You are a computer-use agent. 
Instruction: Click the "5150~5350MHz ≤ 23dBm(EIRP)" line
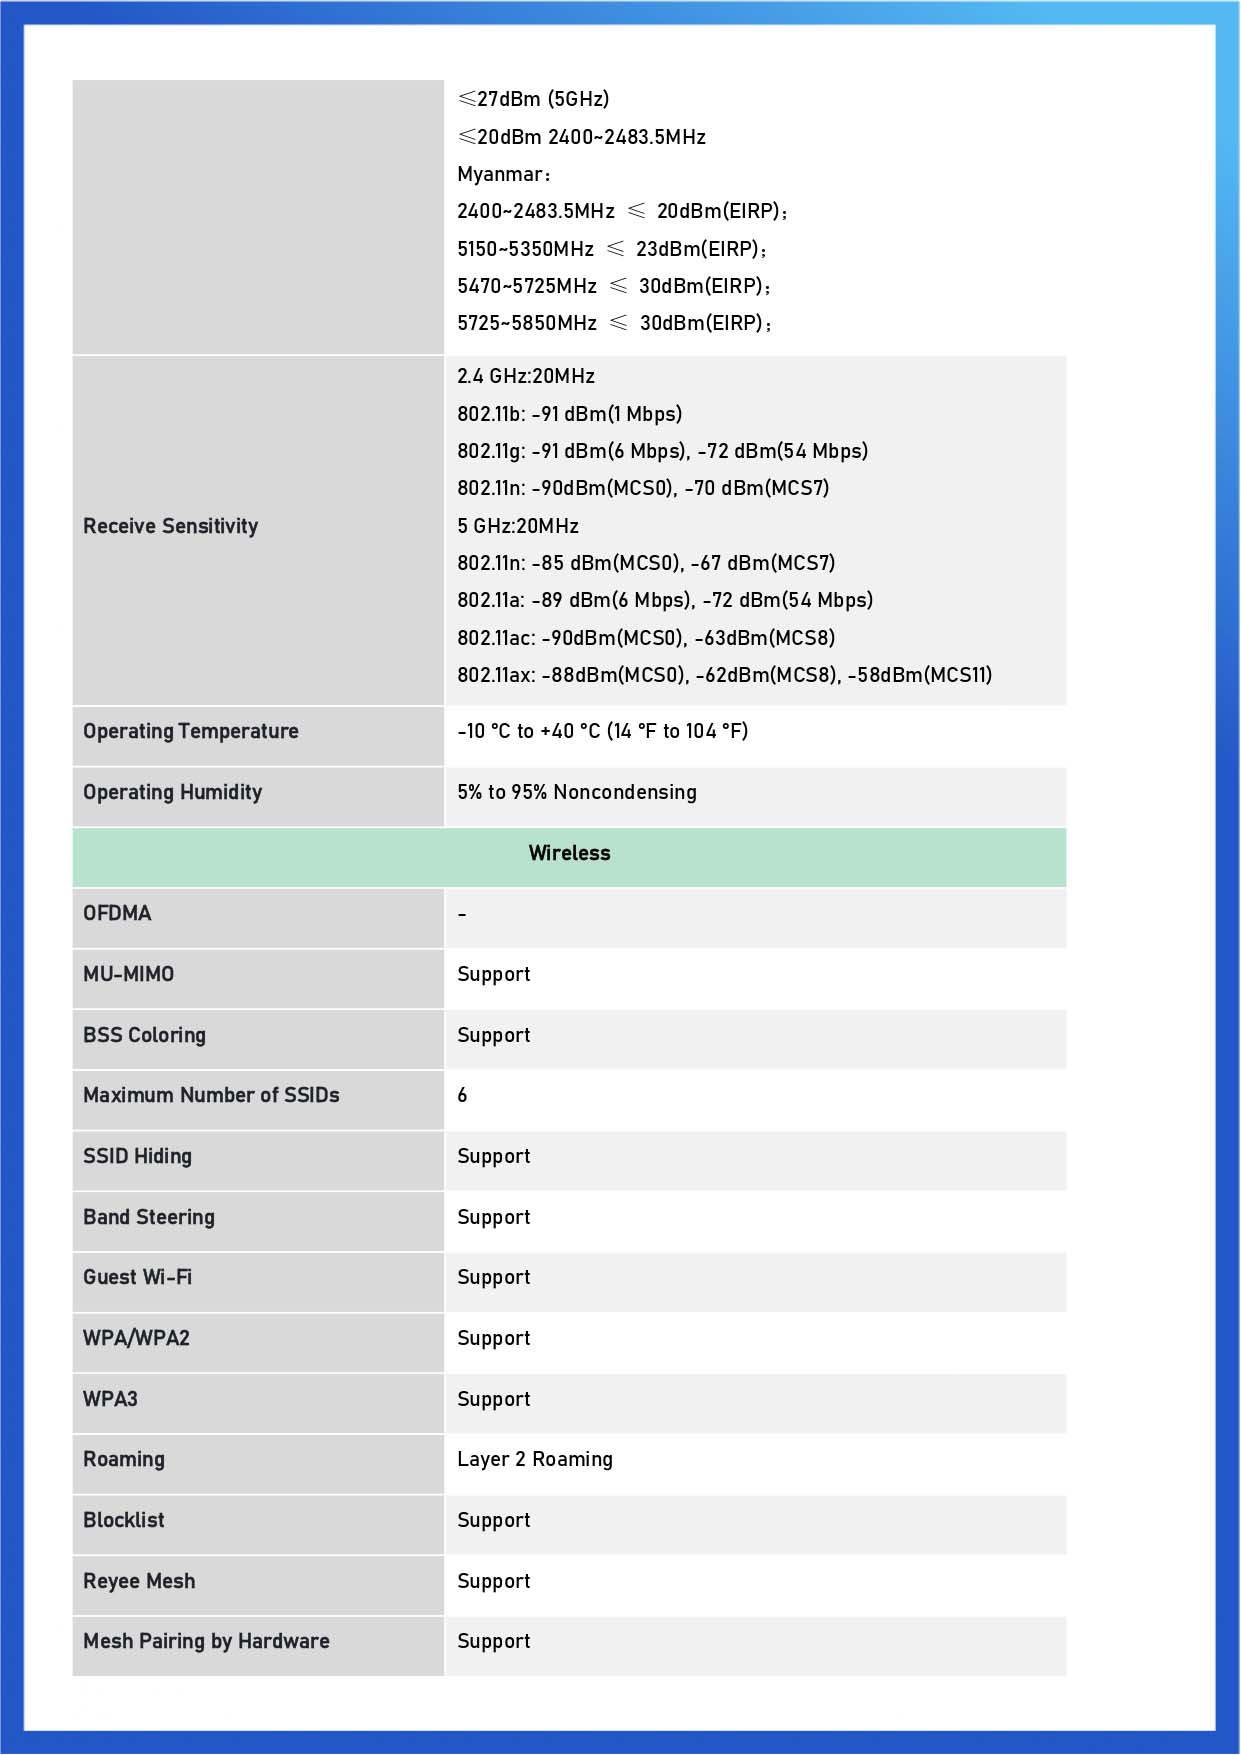coord(612,249)
